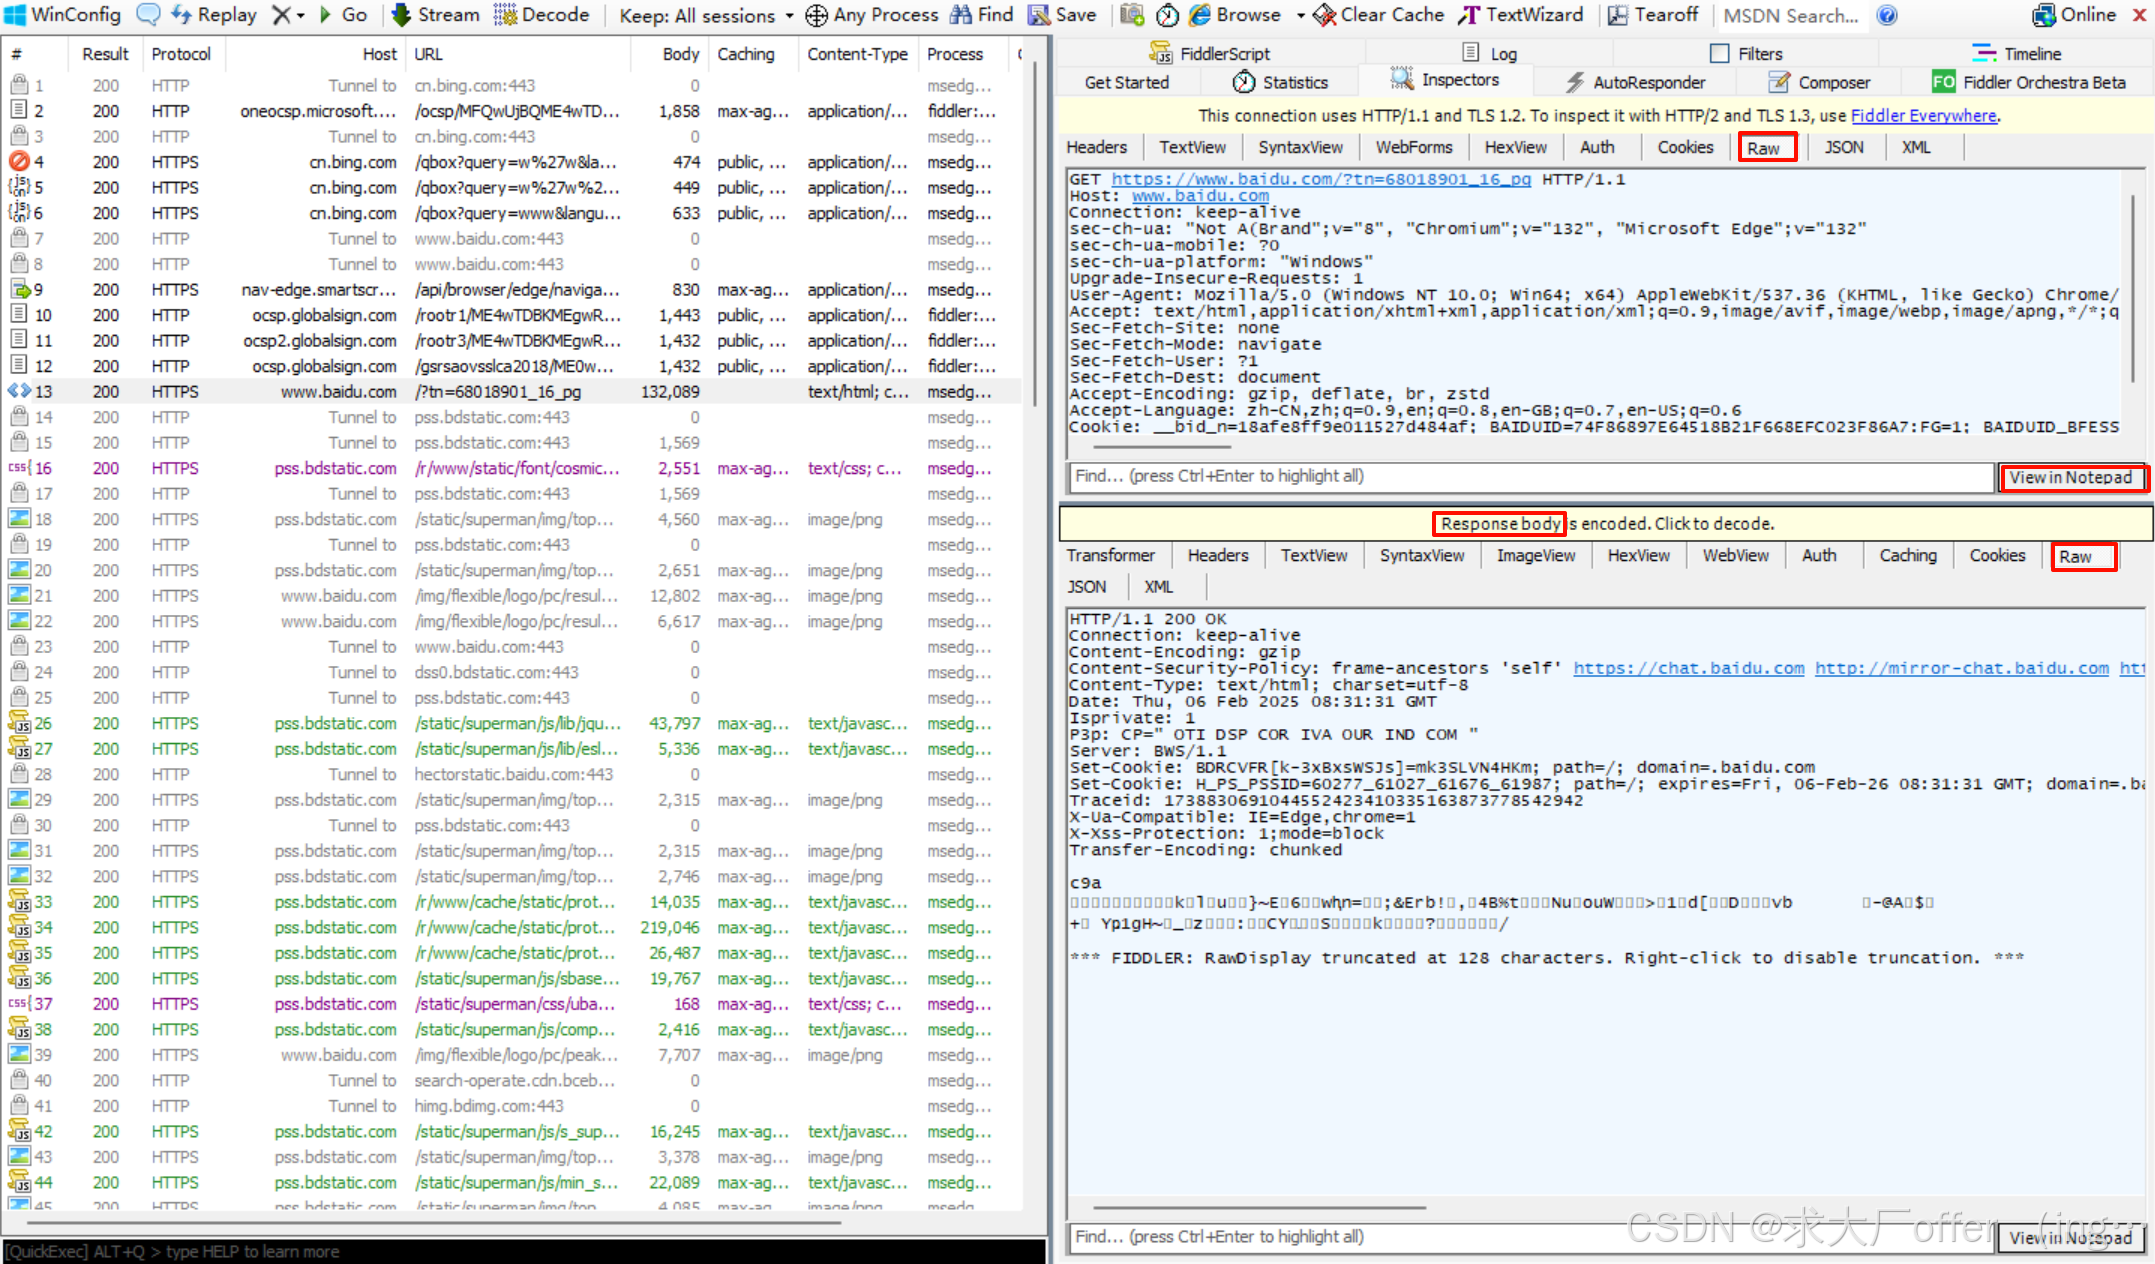
Task: Click the comment speech bubble icon
Action: tap(148, 15)
